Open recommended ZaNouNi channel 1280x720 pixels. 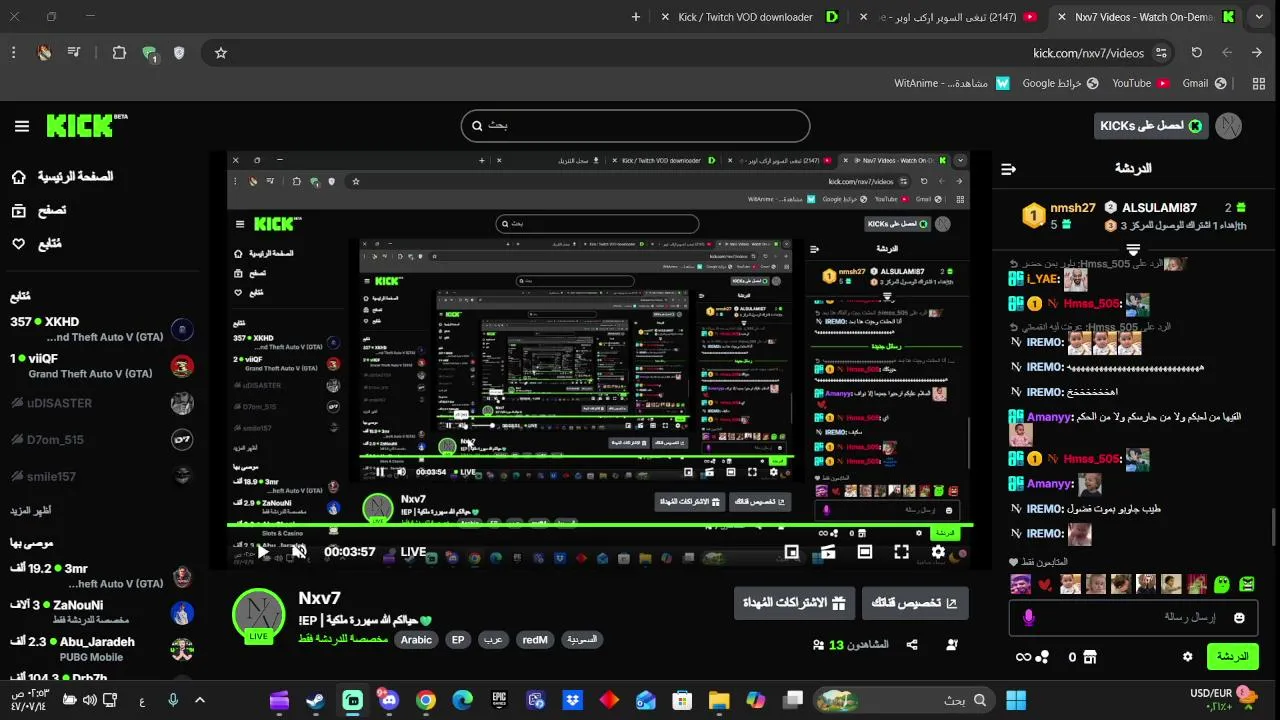coord(100,612)
